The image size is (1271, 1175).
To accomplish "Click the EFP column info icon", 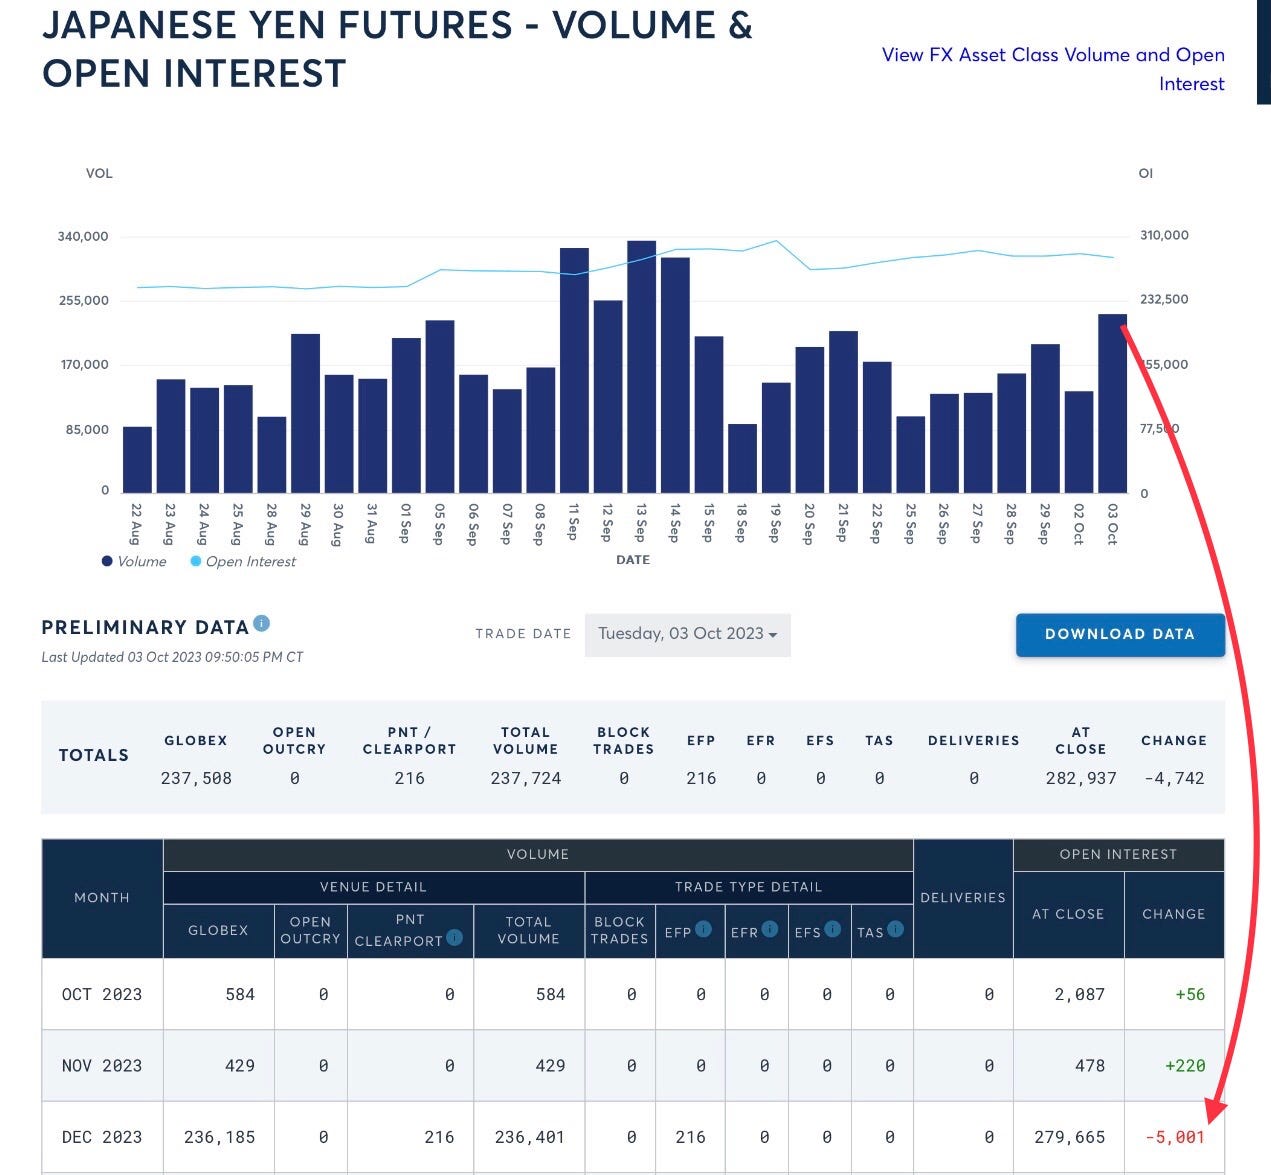I will click(703, 929).
